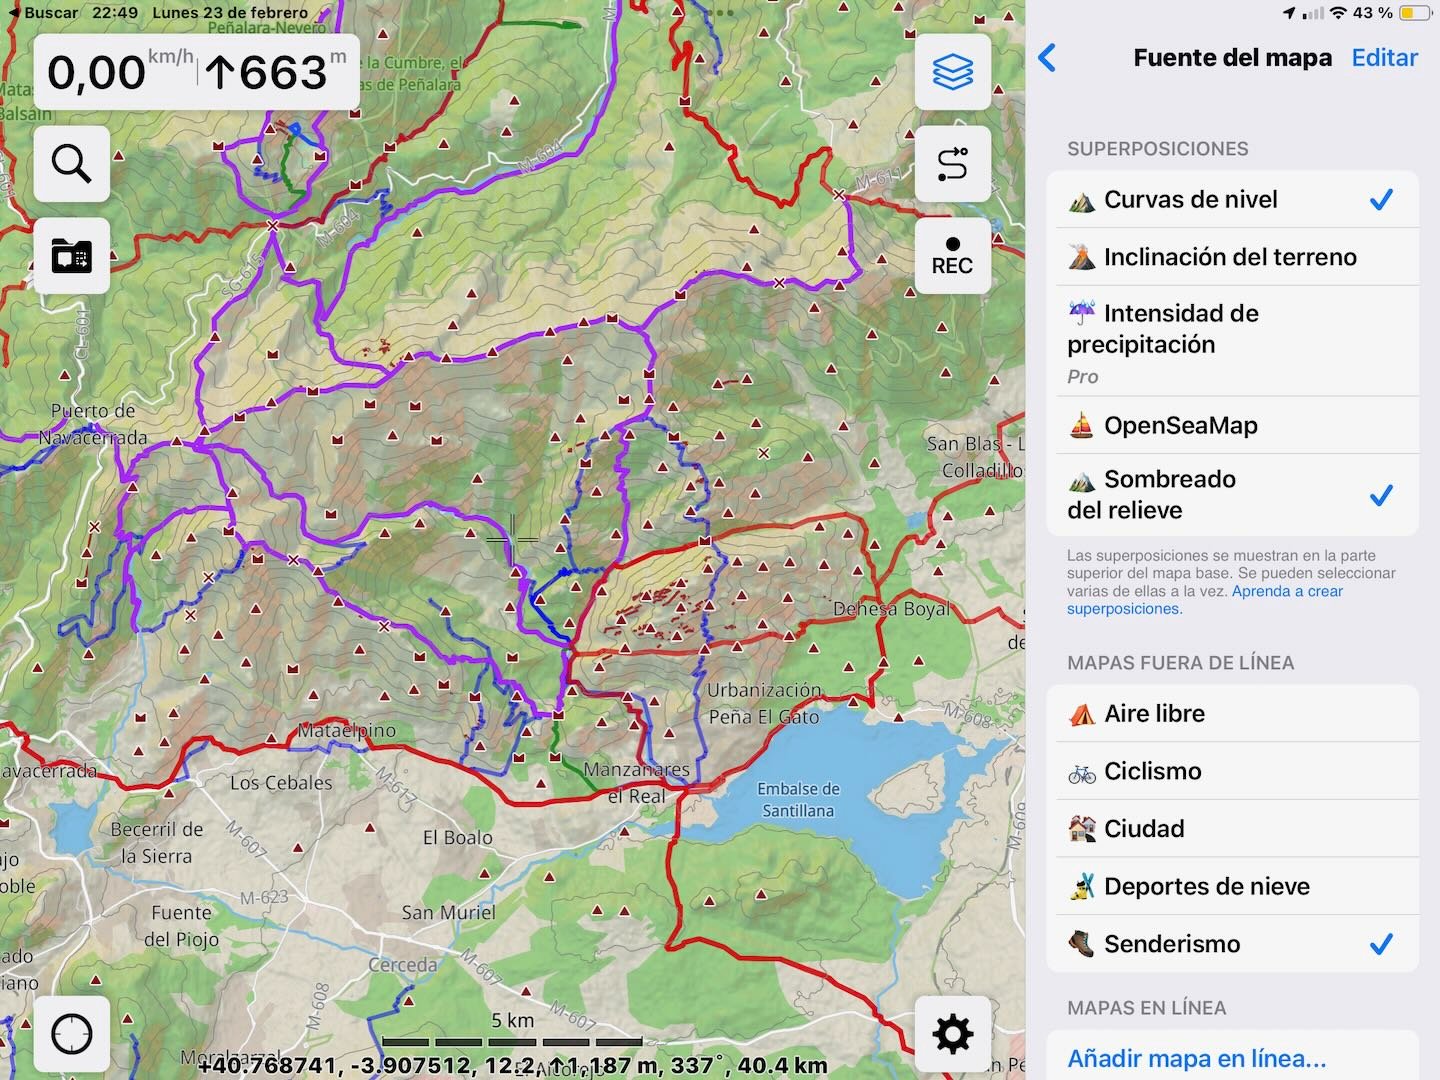The width and height of the screenshot is (1440, 1080).
Task: Open the map search magnifier
Action: [x=72, y=164]
